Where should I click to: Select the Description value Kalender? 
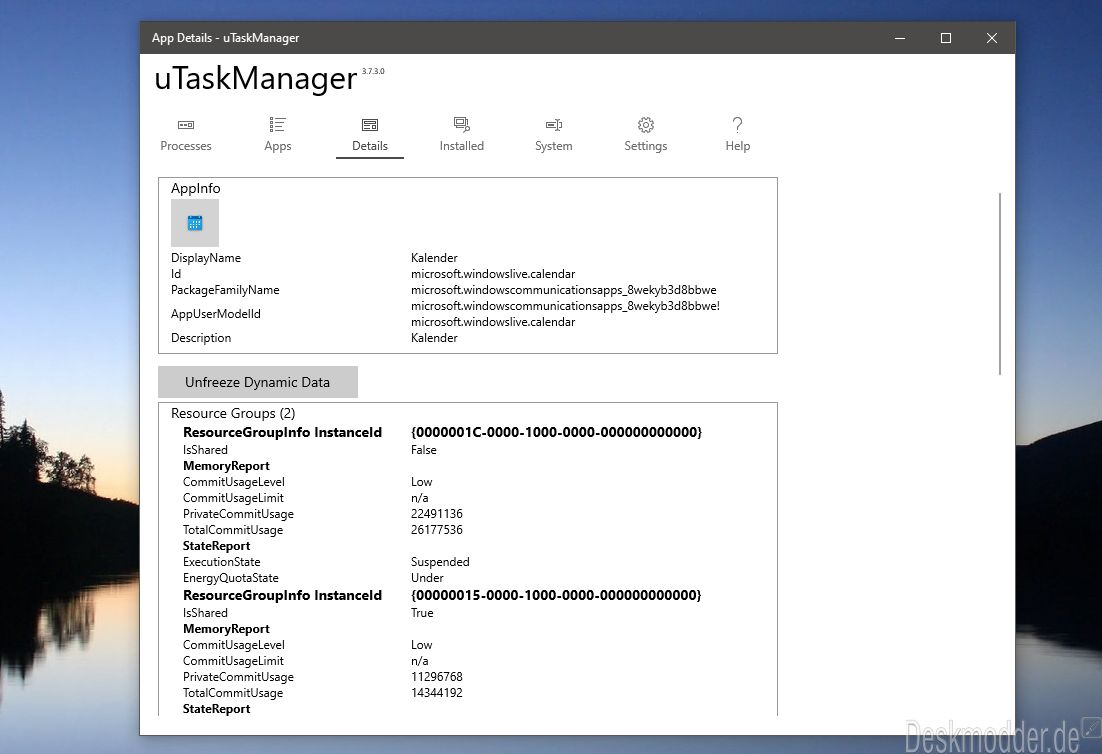click(x=434, y=338)
